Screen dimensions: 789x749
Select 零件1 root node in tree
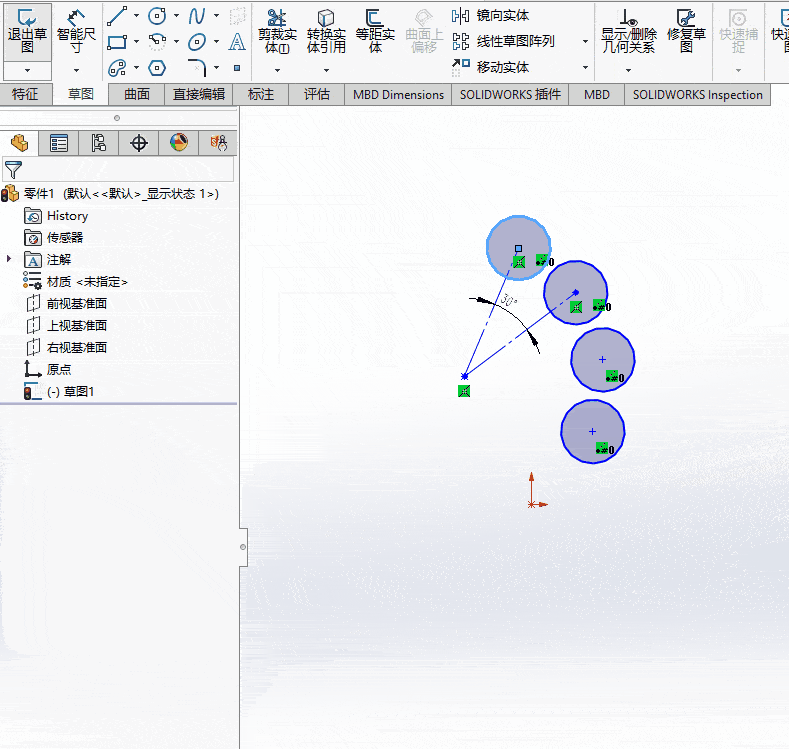pyautogui.click(x=111, y=194)
